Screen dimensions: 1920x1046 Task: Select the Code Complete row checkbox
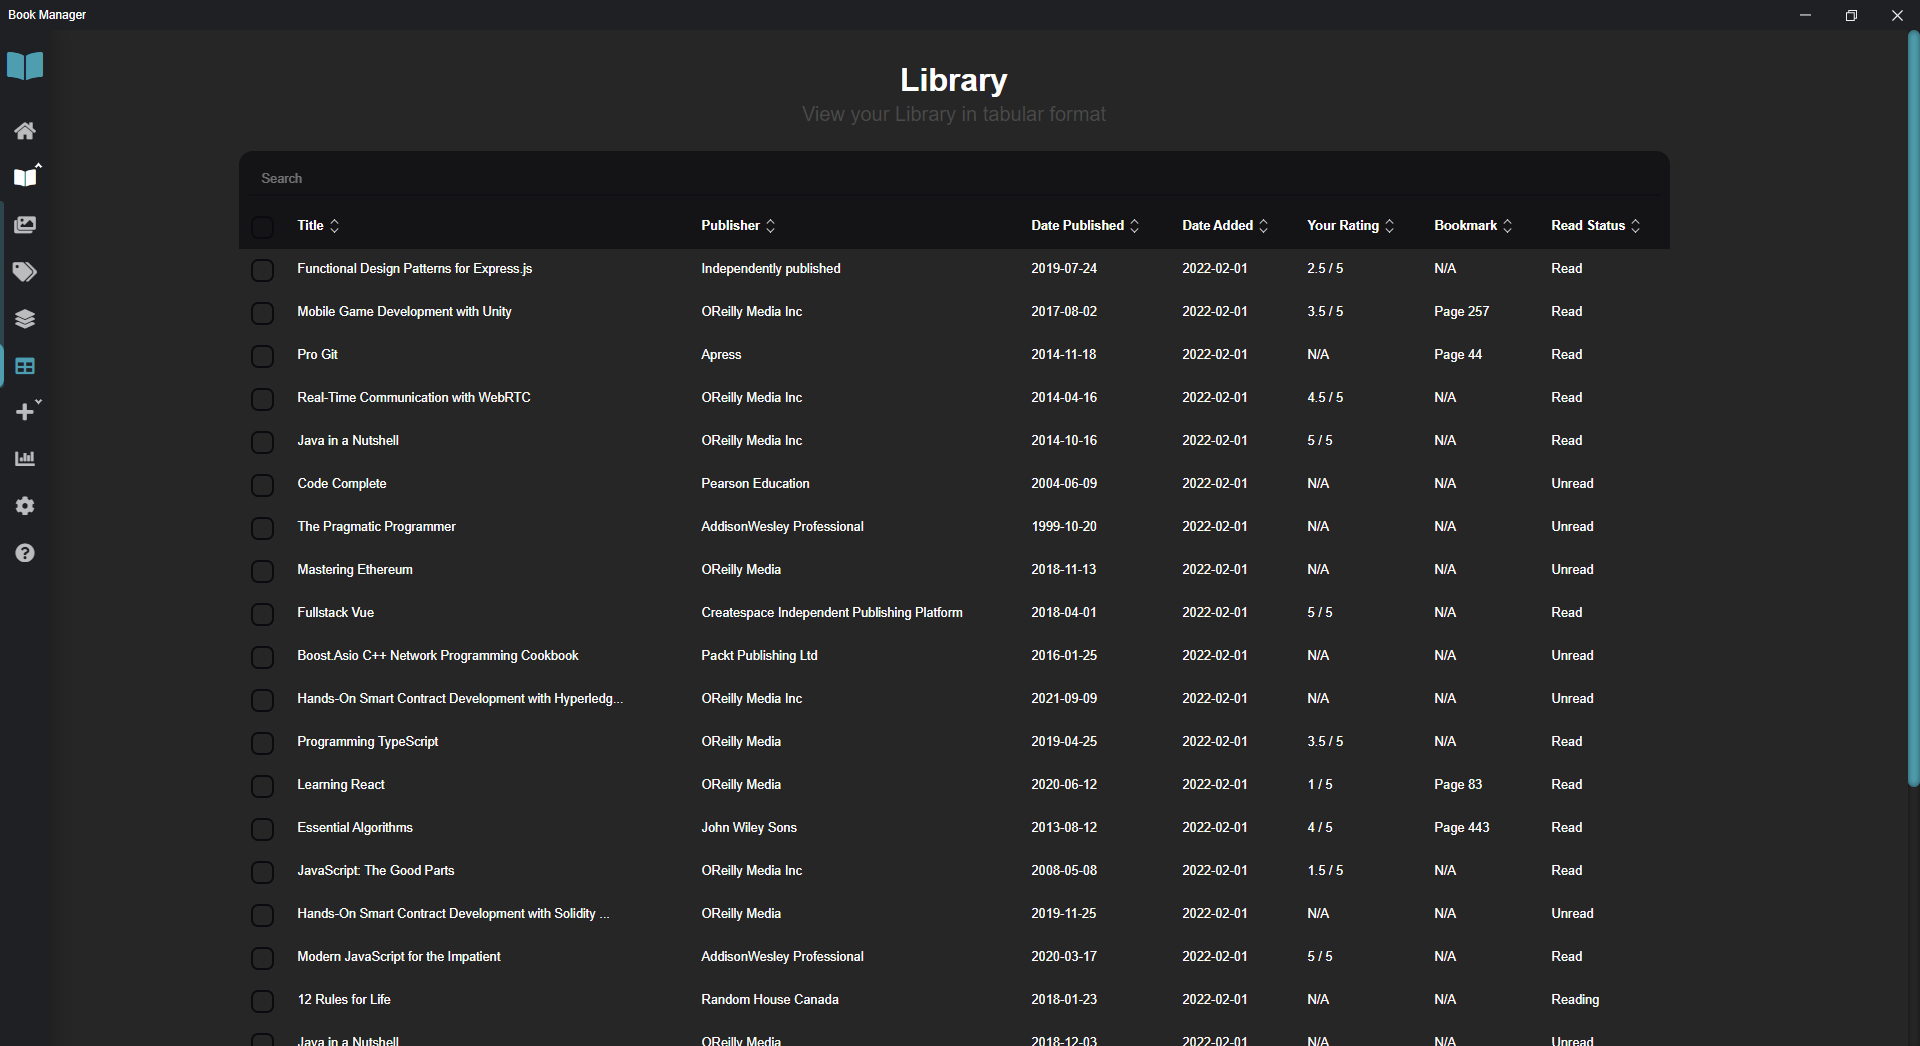[263, 485]
